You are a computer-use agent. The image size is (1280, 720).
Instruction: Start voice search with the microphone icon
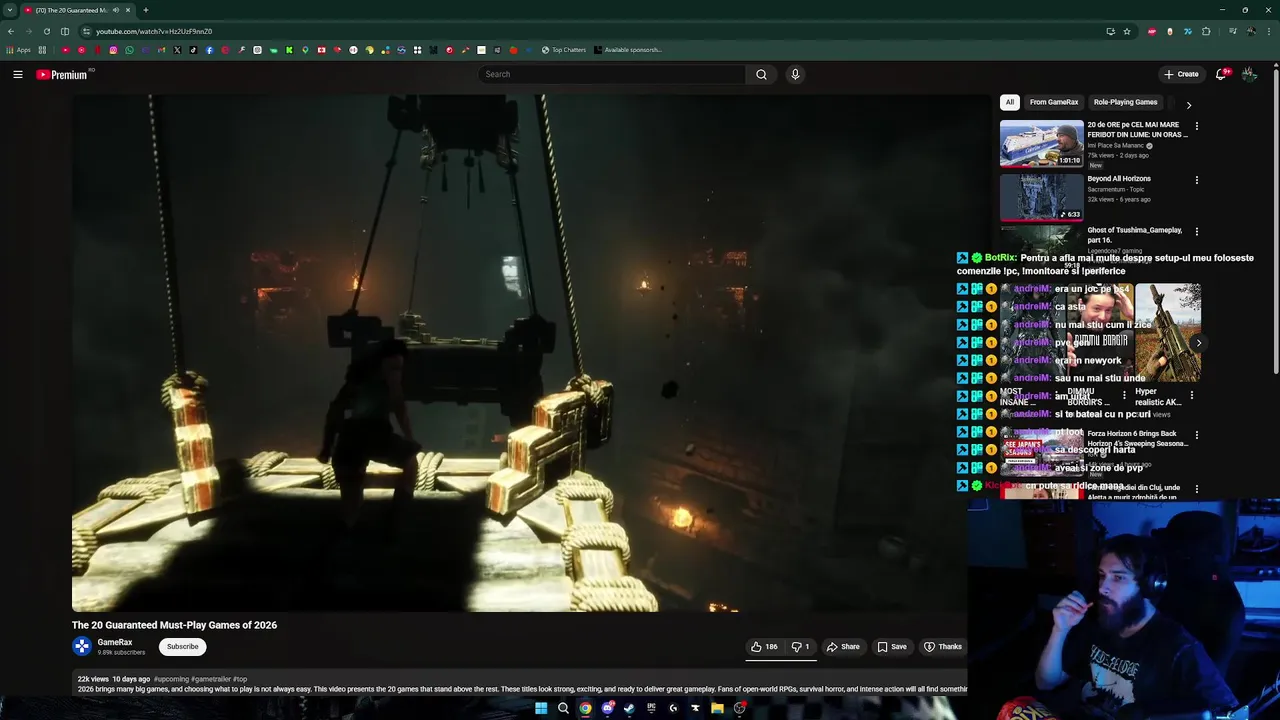coord(795,74)
